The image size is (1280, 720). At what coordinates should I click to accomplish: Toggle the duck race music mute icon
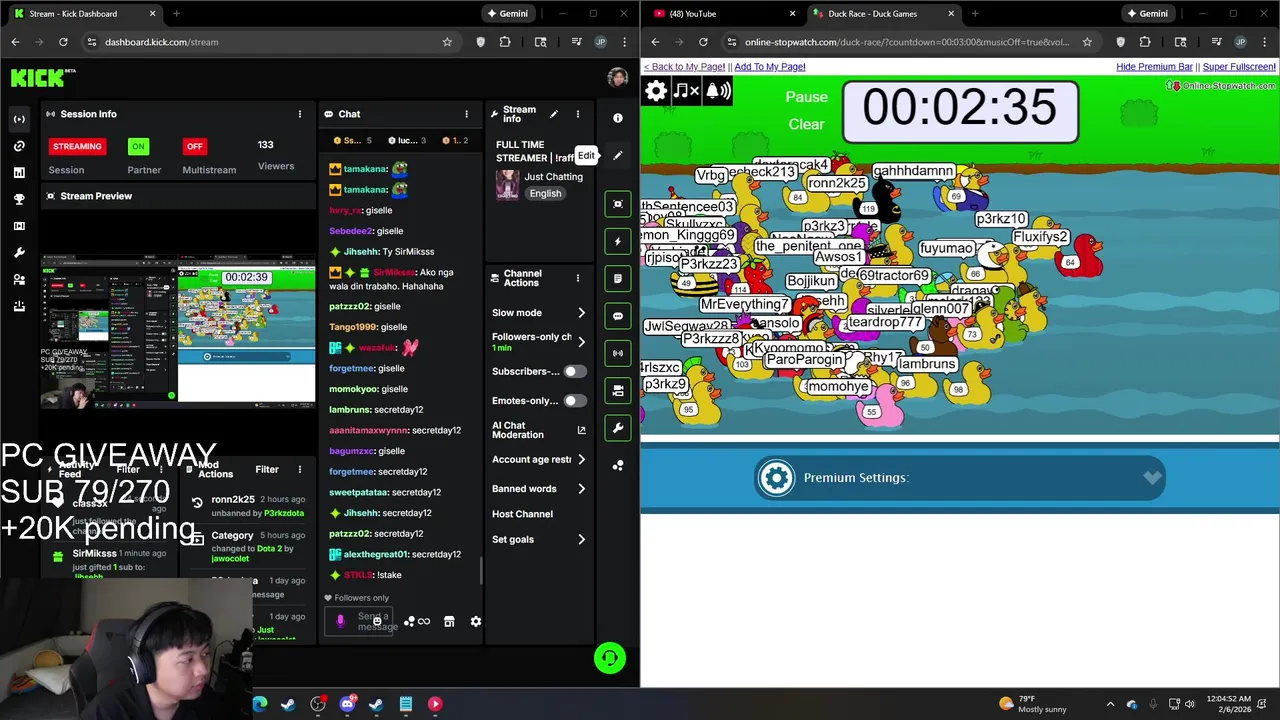(x=686, y=91)
